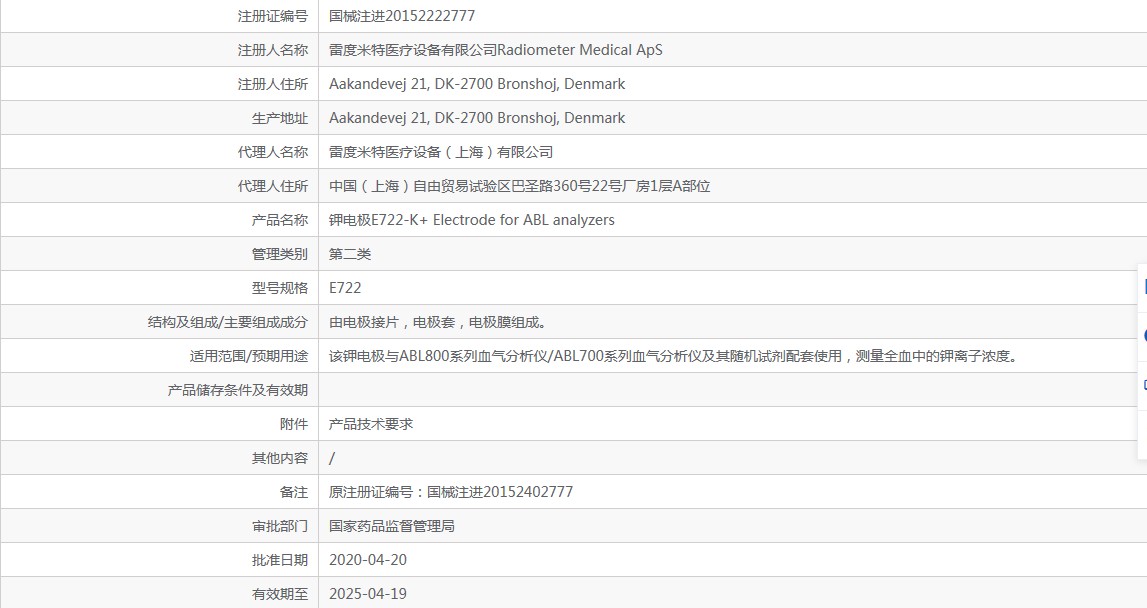Viewport: 1147px width, 608px height.
Task: Select the remark 原注册证编号：国械注进20152402777
Action: (x=451, y=492)
